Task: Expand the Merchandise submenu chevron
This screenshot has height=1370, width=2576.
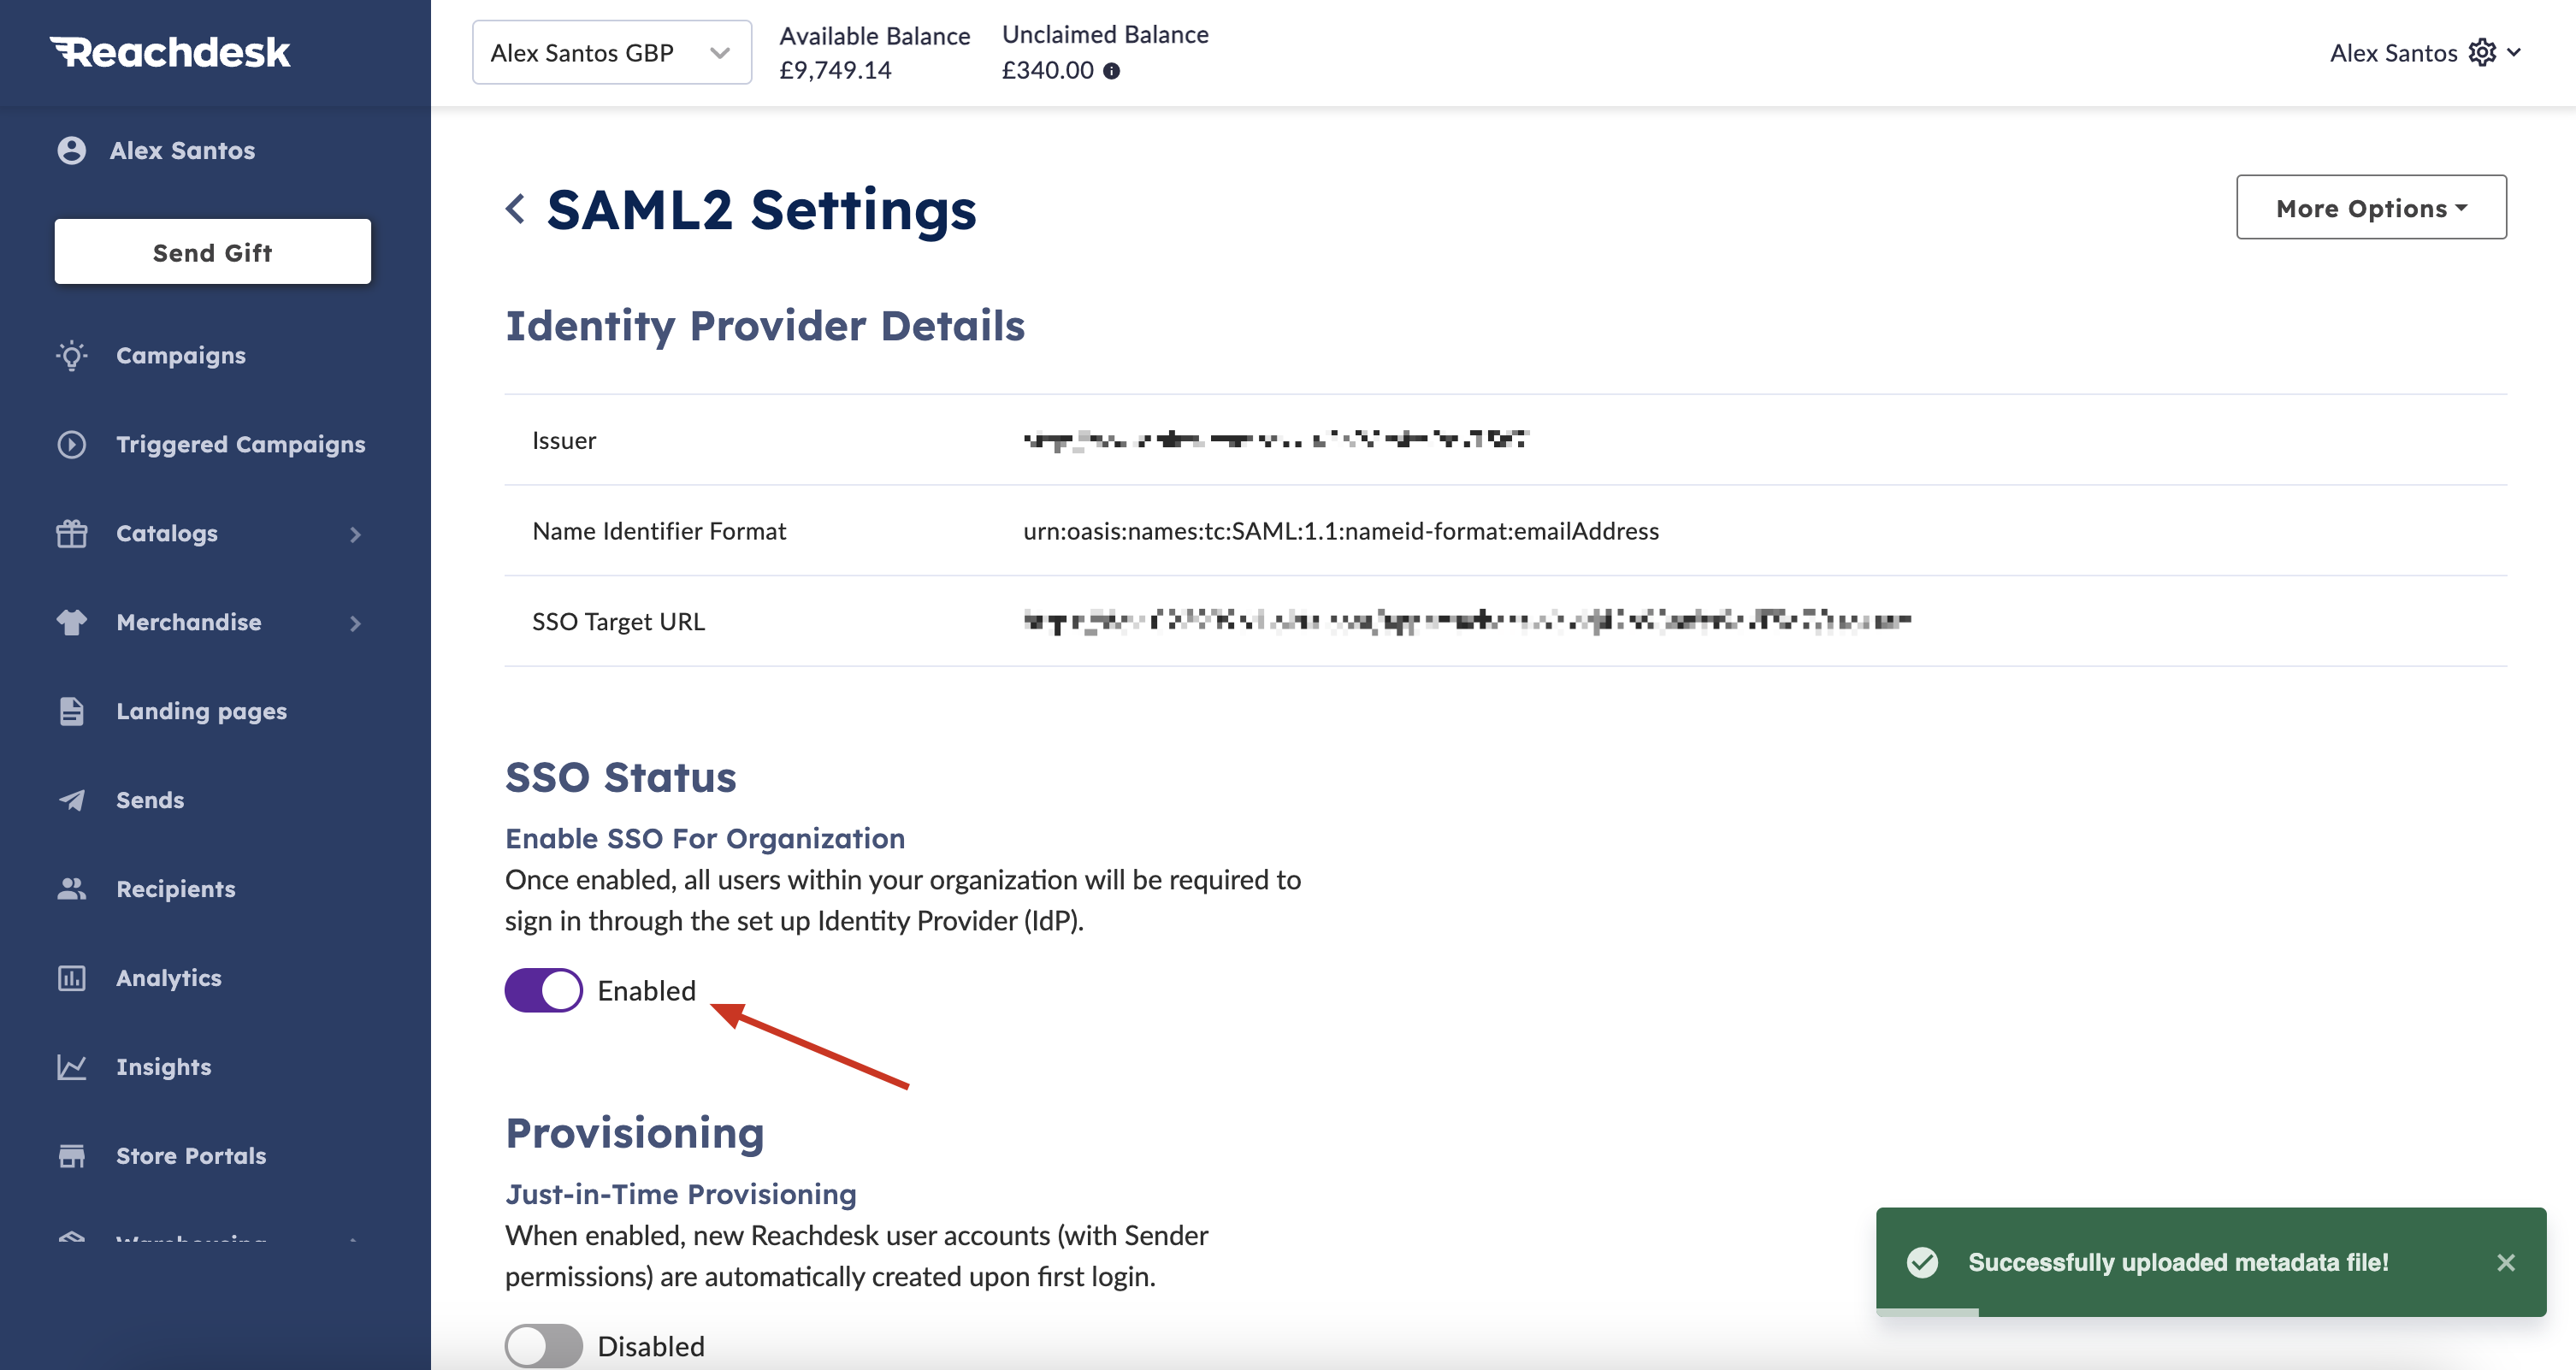Action: point(355,623)
